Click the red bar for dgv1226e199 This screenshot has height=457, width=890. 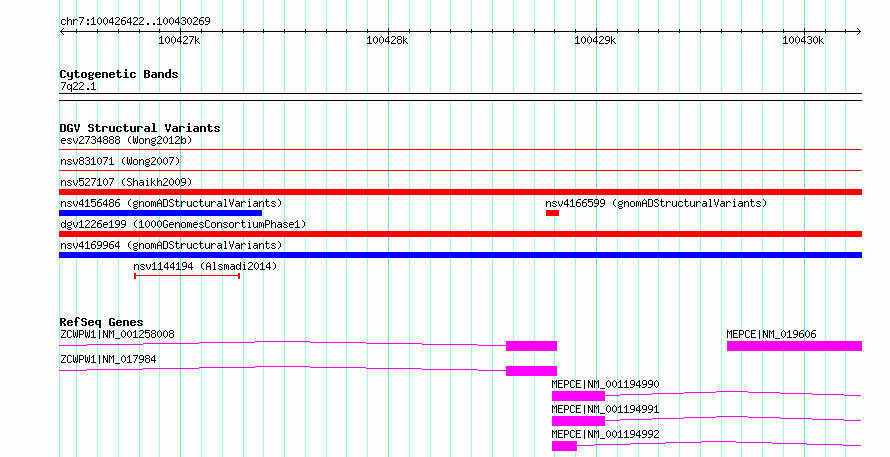pos(460,234)
